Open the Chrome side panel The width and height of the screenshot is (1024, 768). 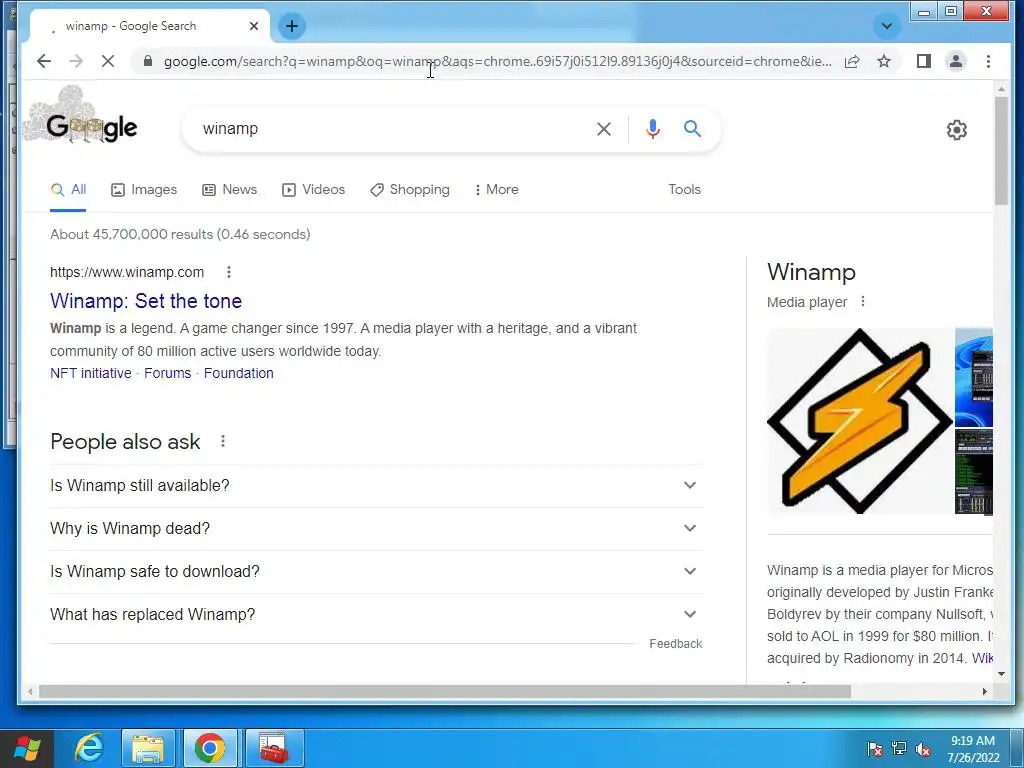click(x=923, y=61)
